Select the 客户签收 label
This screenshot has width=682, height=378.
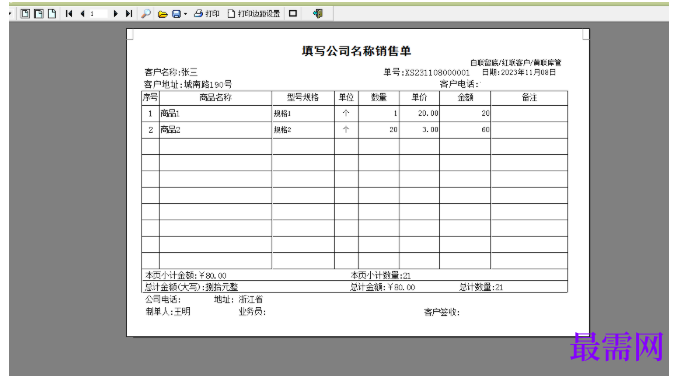(x=442, y=312)
